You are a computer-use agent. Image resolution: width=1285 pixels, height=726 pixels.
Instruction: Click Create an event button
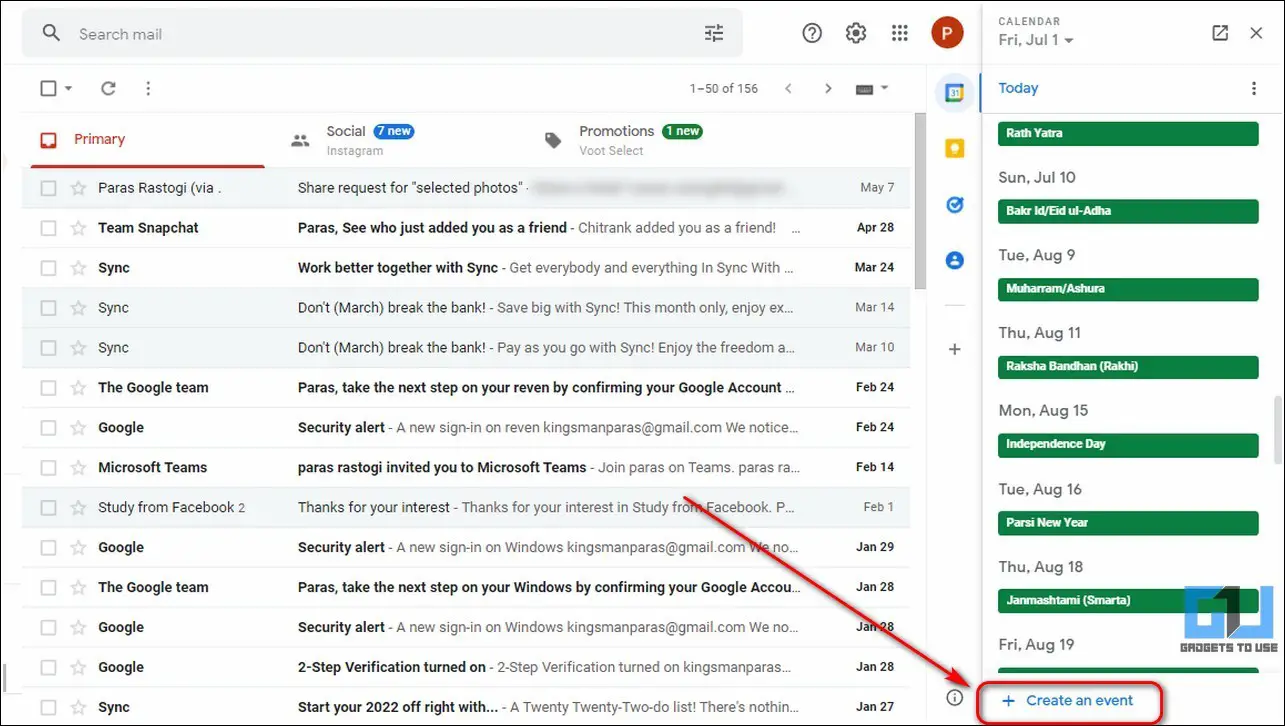click(x=1068, y=701)
